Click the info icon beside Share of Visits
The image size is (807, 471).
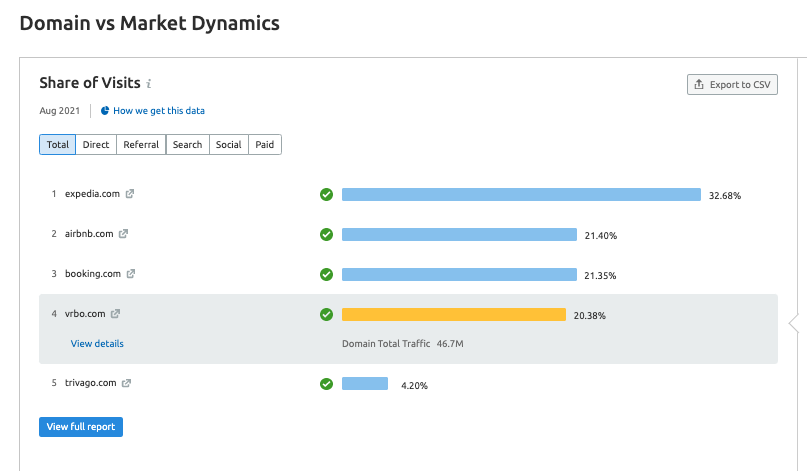(149, 84)
